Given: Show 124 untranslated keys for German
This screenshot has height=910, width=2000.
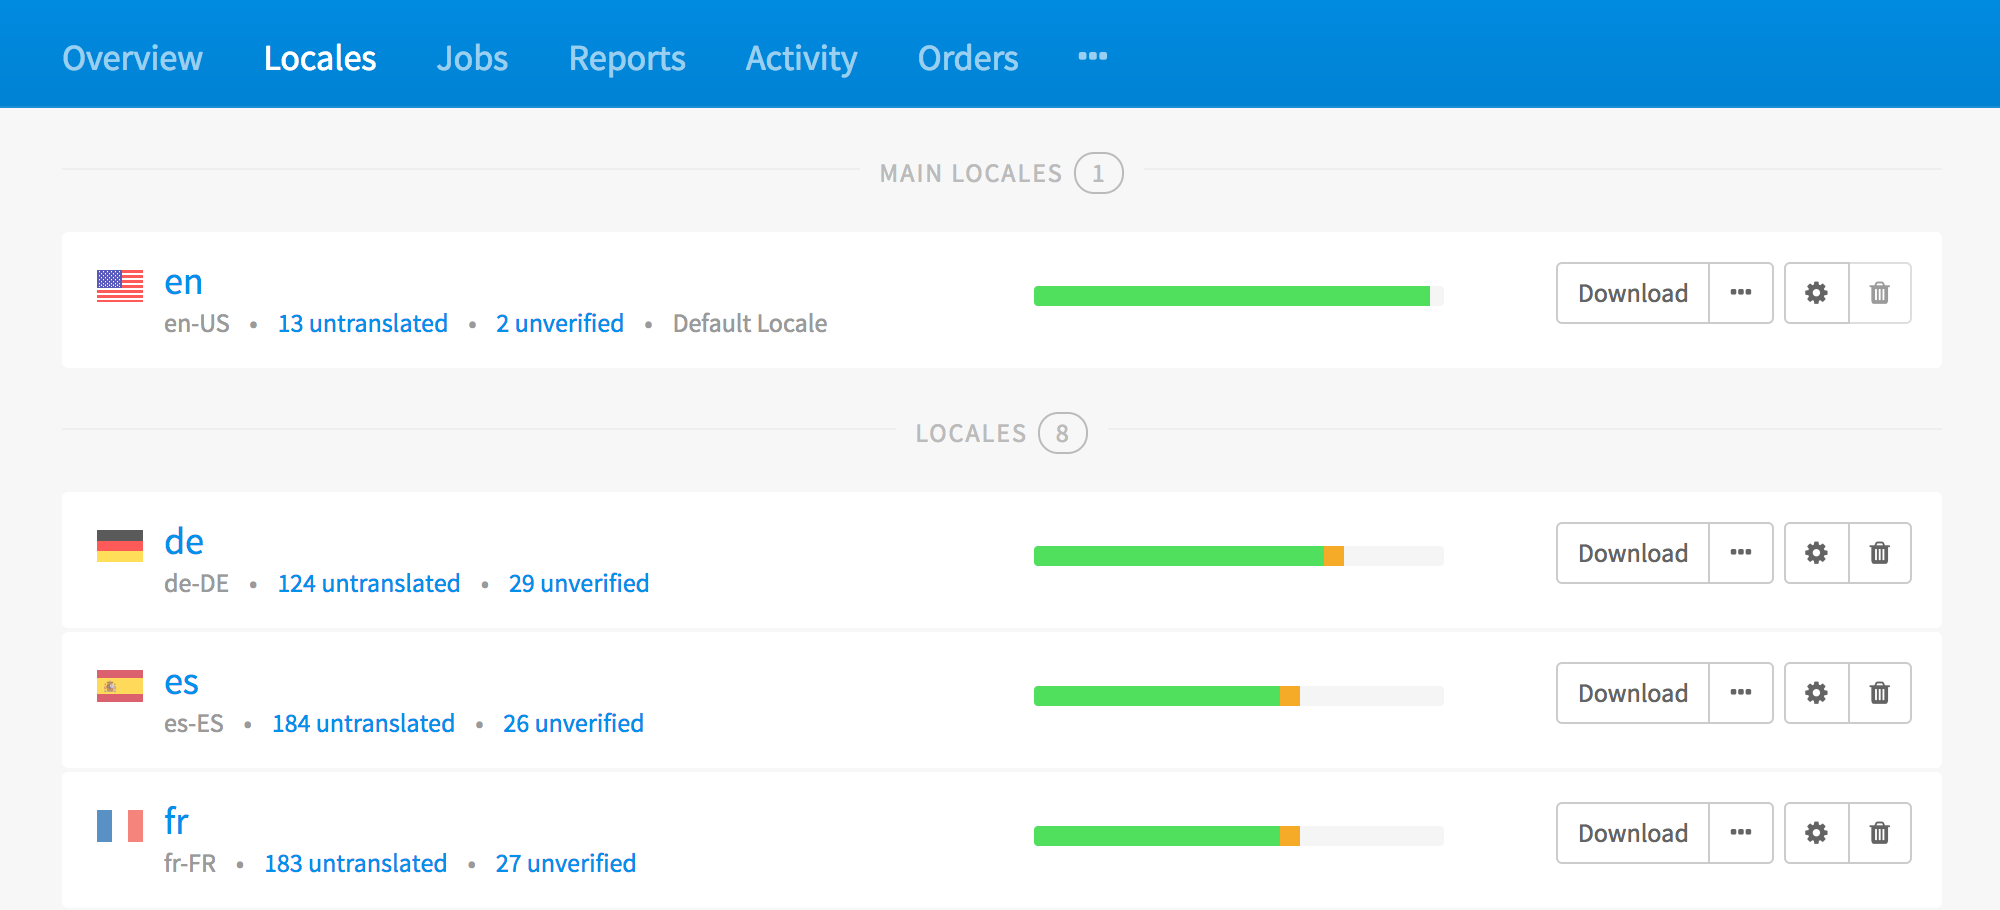Looking at the screenshot, I should (368, 584).
